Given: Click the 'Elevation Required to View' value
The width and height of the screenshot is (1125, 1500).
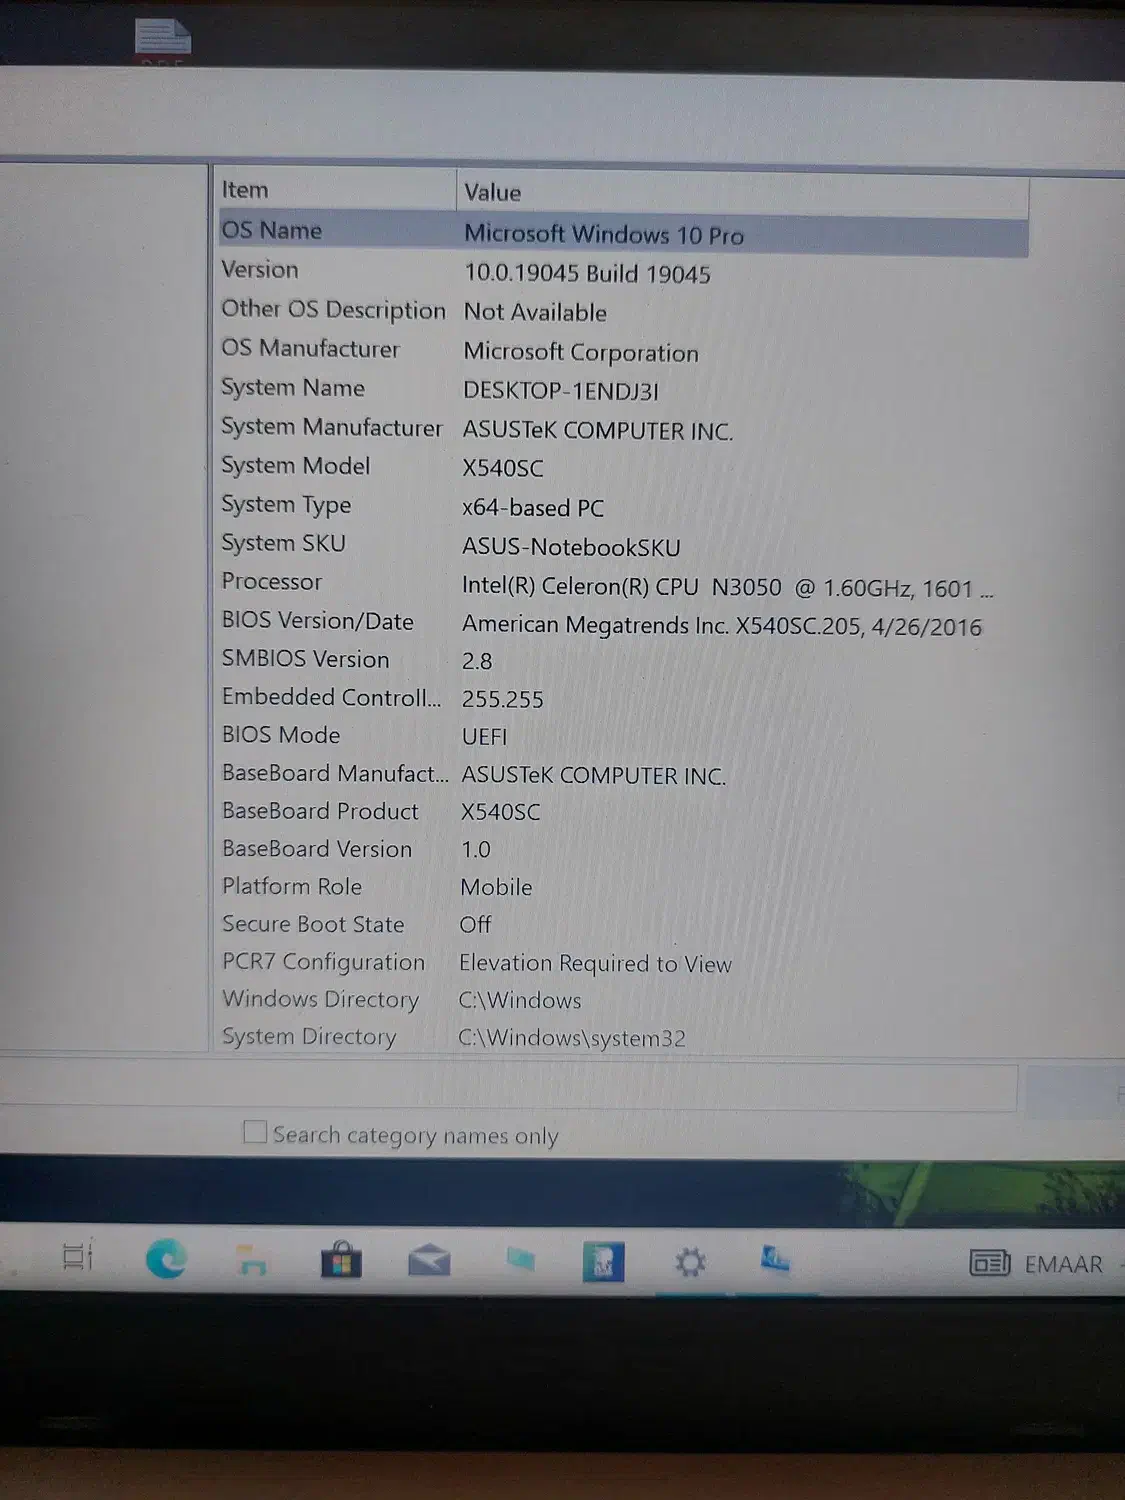Looking at the screenshot, I should pos(595,964).
